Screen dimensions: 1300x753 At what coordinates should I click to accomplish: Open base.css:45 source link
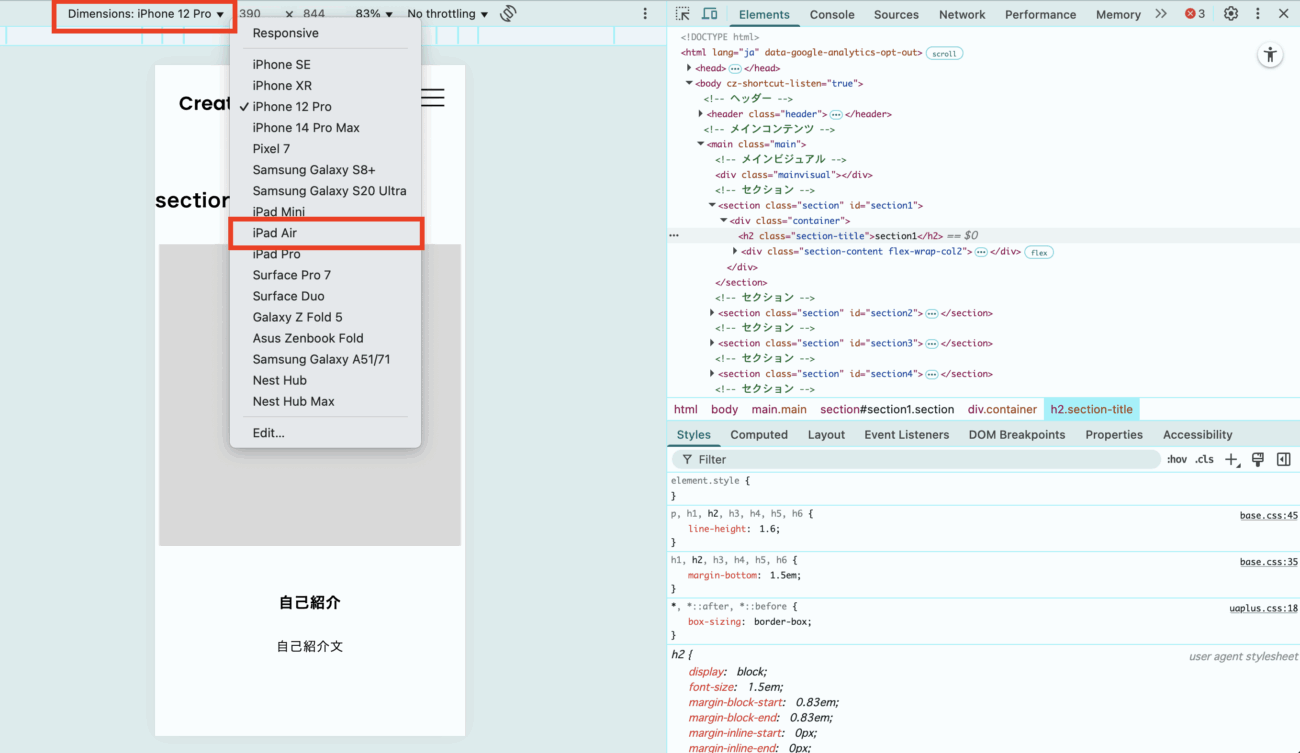(1268, 516)
